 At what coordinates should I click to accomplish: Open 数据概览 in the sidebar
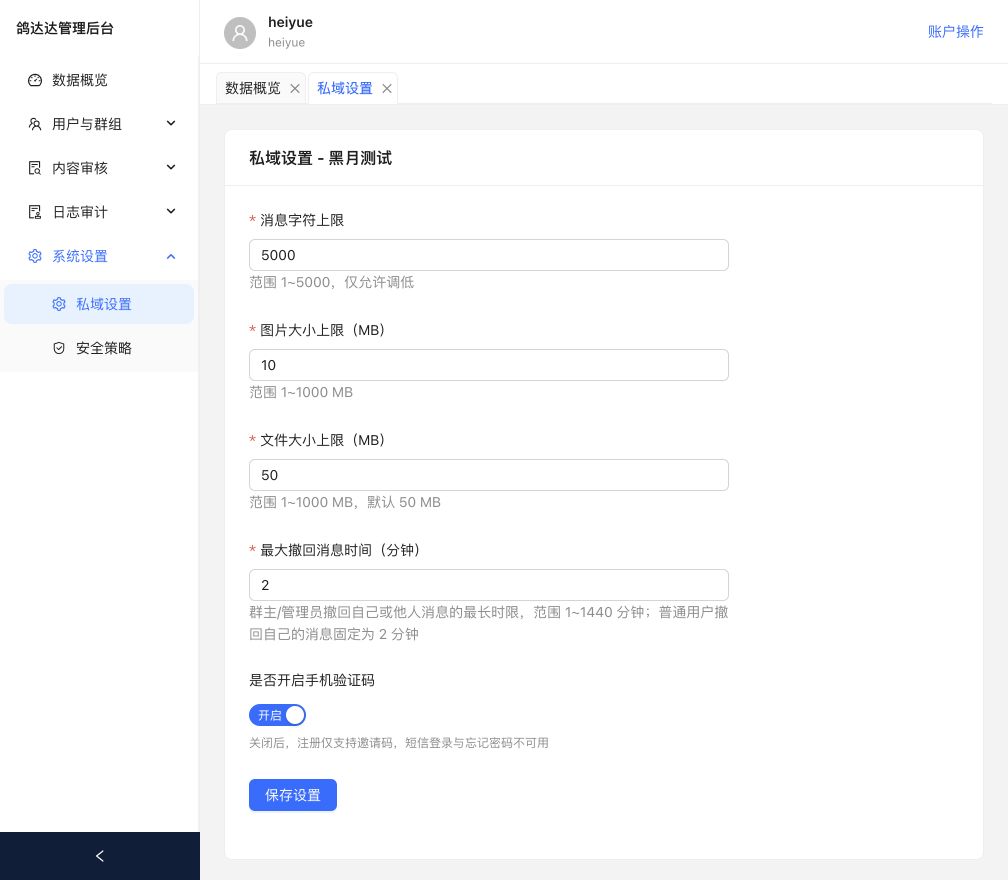click(100, 80)
